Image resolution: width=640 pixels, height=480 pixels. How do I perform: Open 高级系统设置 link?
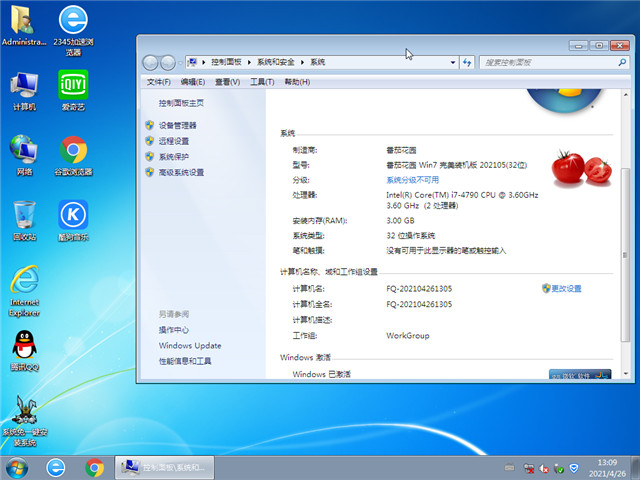click(x=181, y=172)
